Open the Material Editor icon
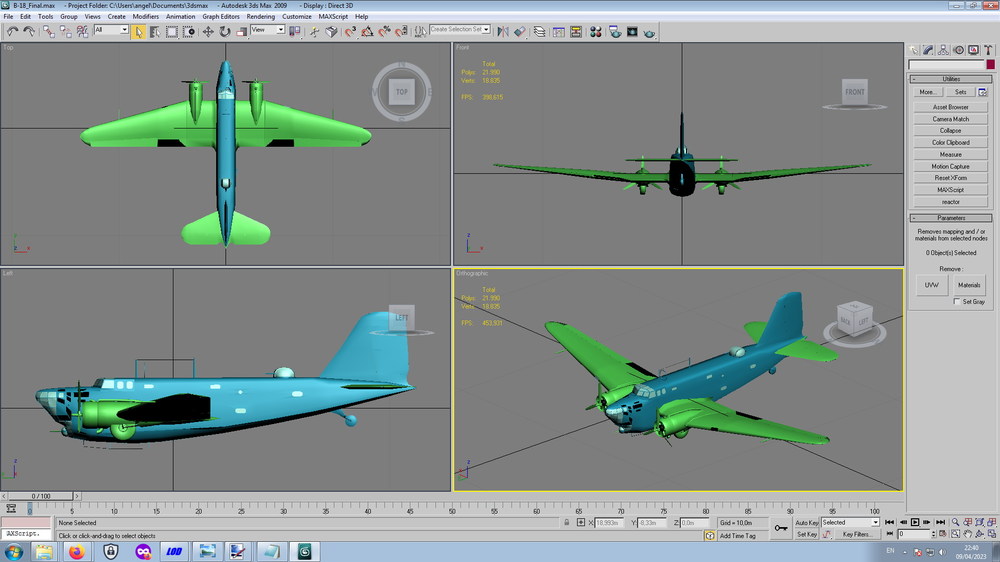 [596, 31]
